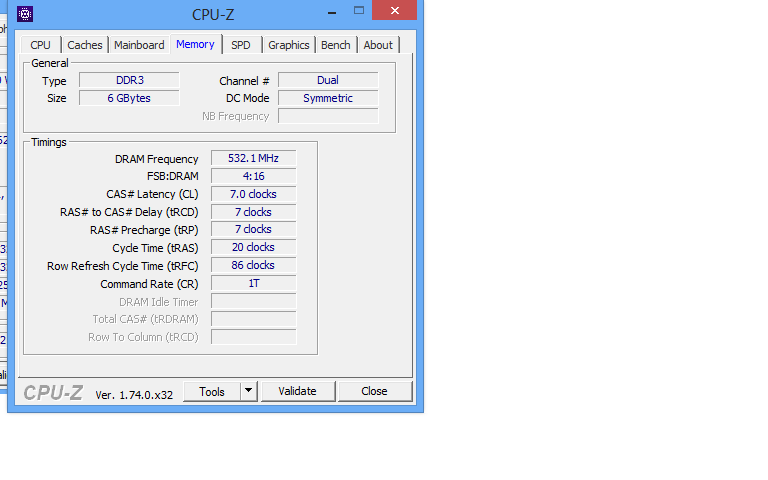
Task: Click the 20 clocks tRAS value
Action: 254,247
